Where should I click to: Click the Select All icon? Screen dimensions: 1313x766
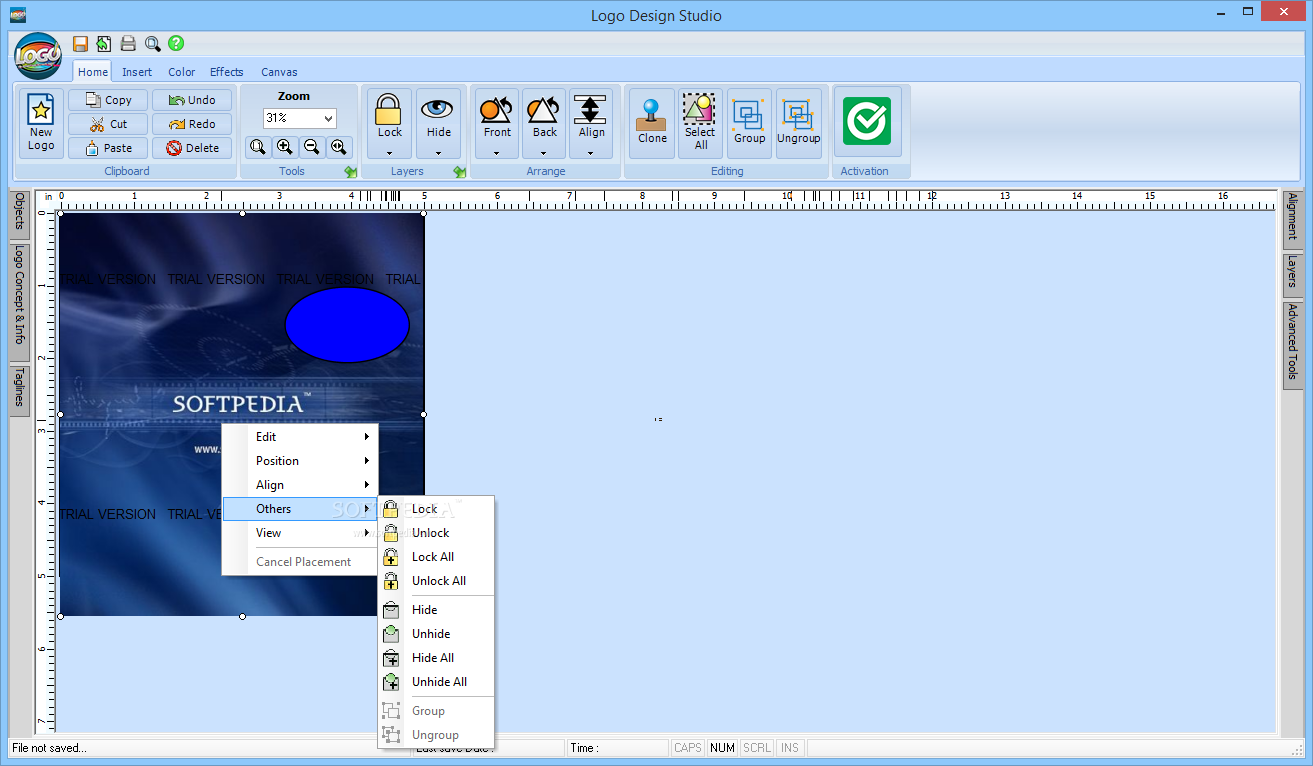point(700,108)
